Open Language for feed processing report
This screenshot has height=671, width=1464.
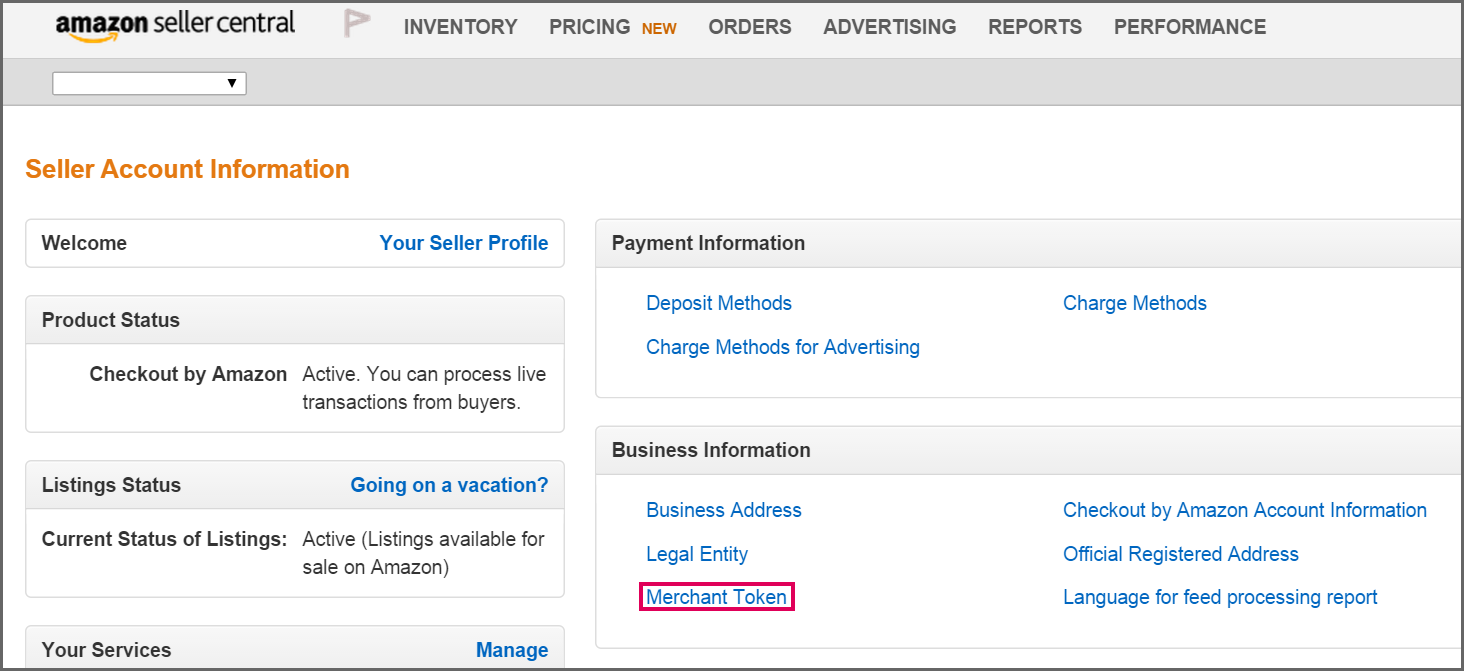(x=1220, y=597)
